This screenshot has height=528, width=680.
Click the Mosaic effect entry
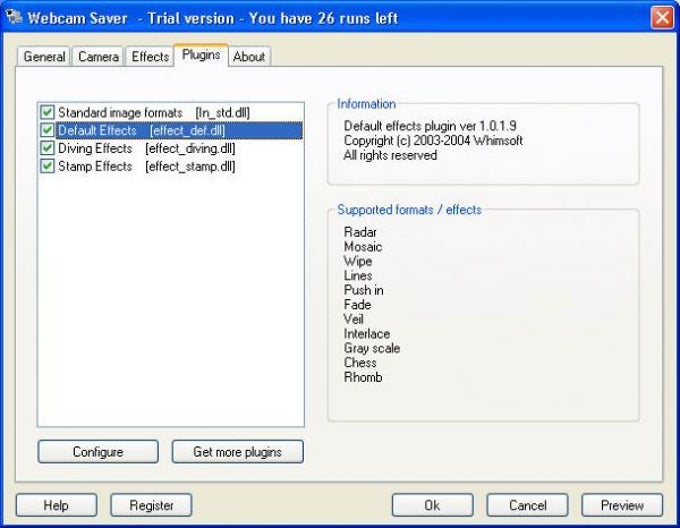click(363, 247)
